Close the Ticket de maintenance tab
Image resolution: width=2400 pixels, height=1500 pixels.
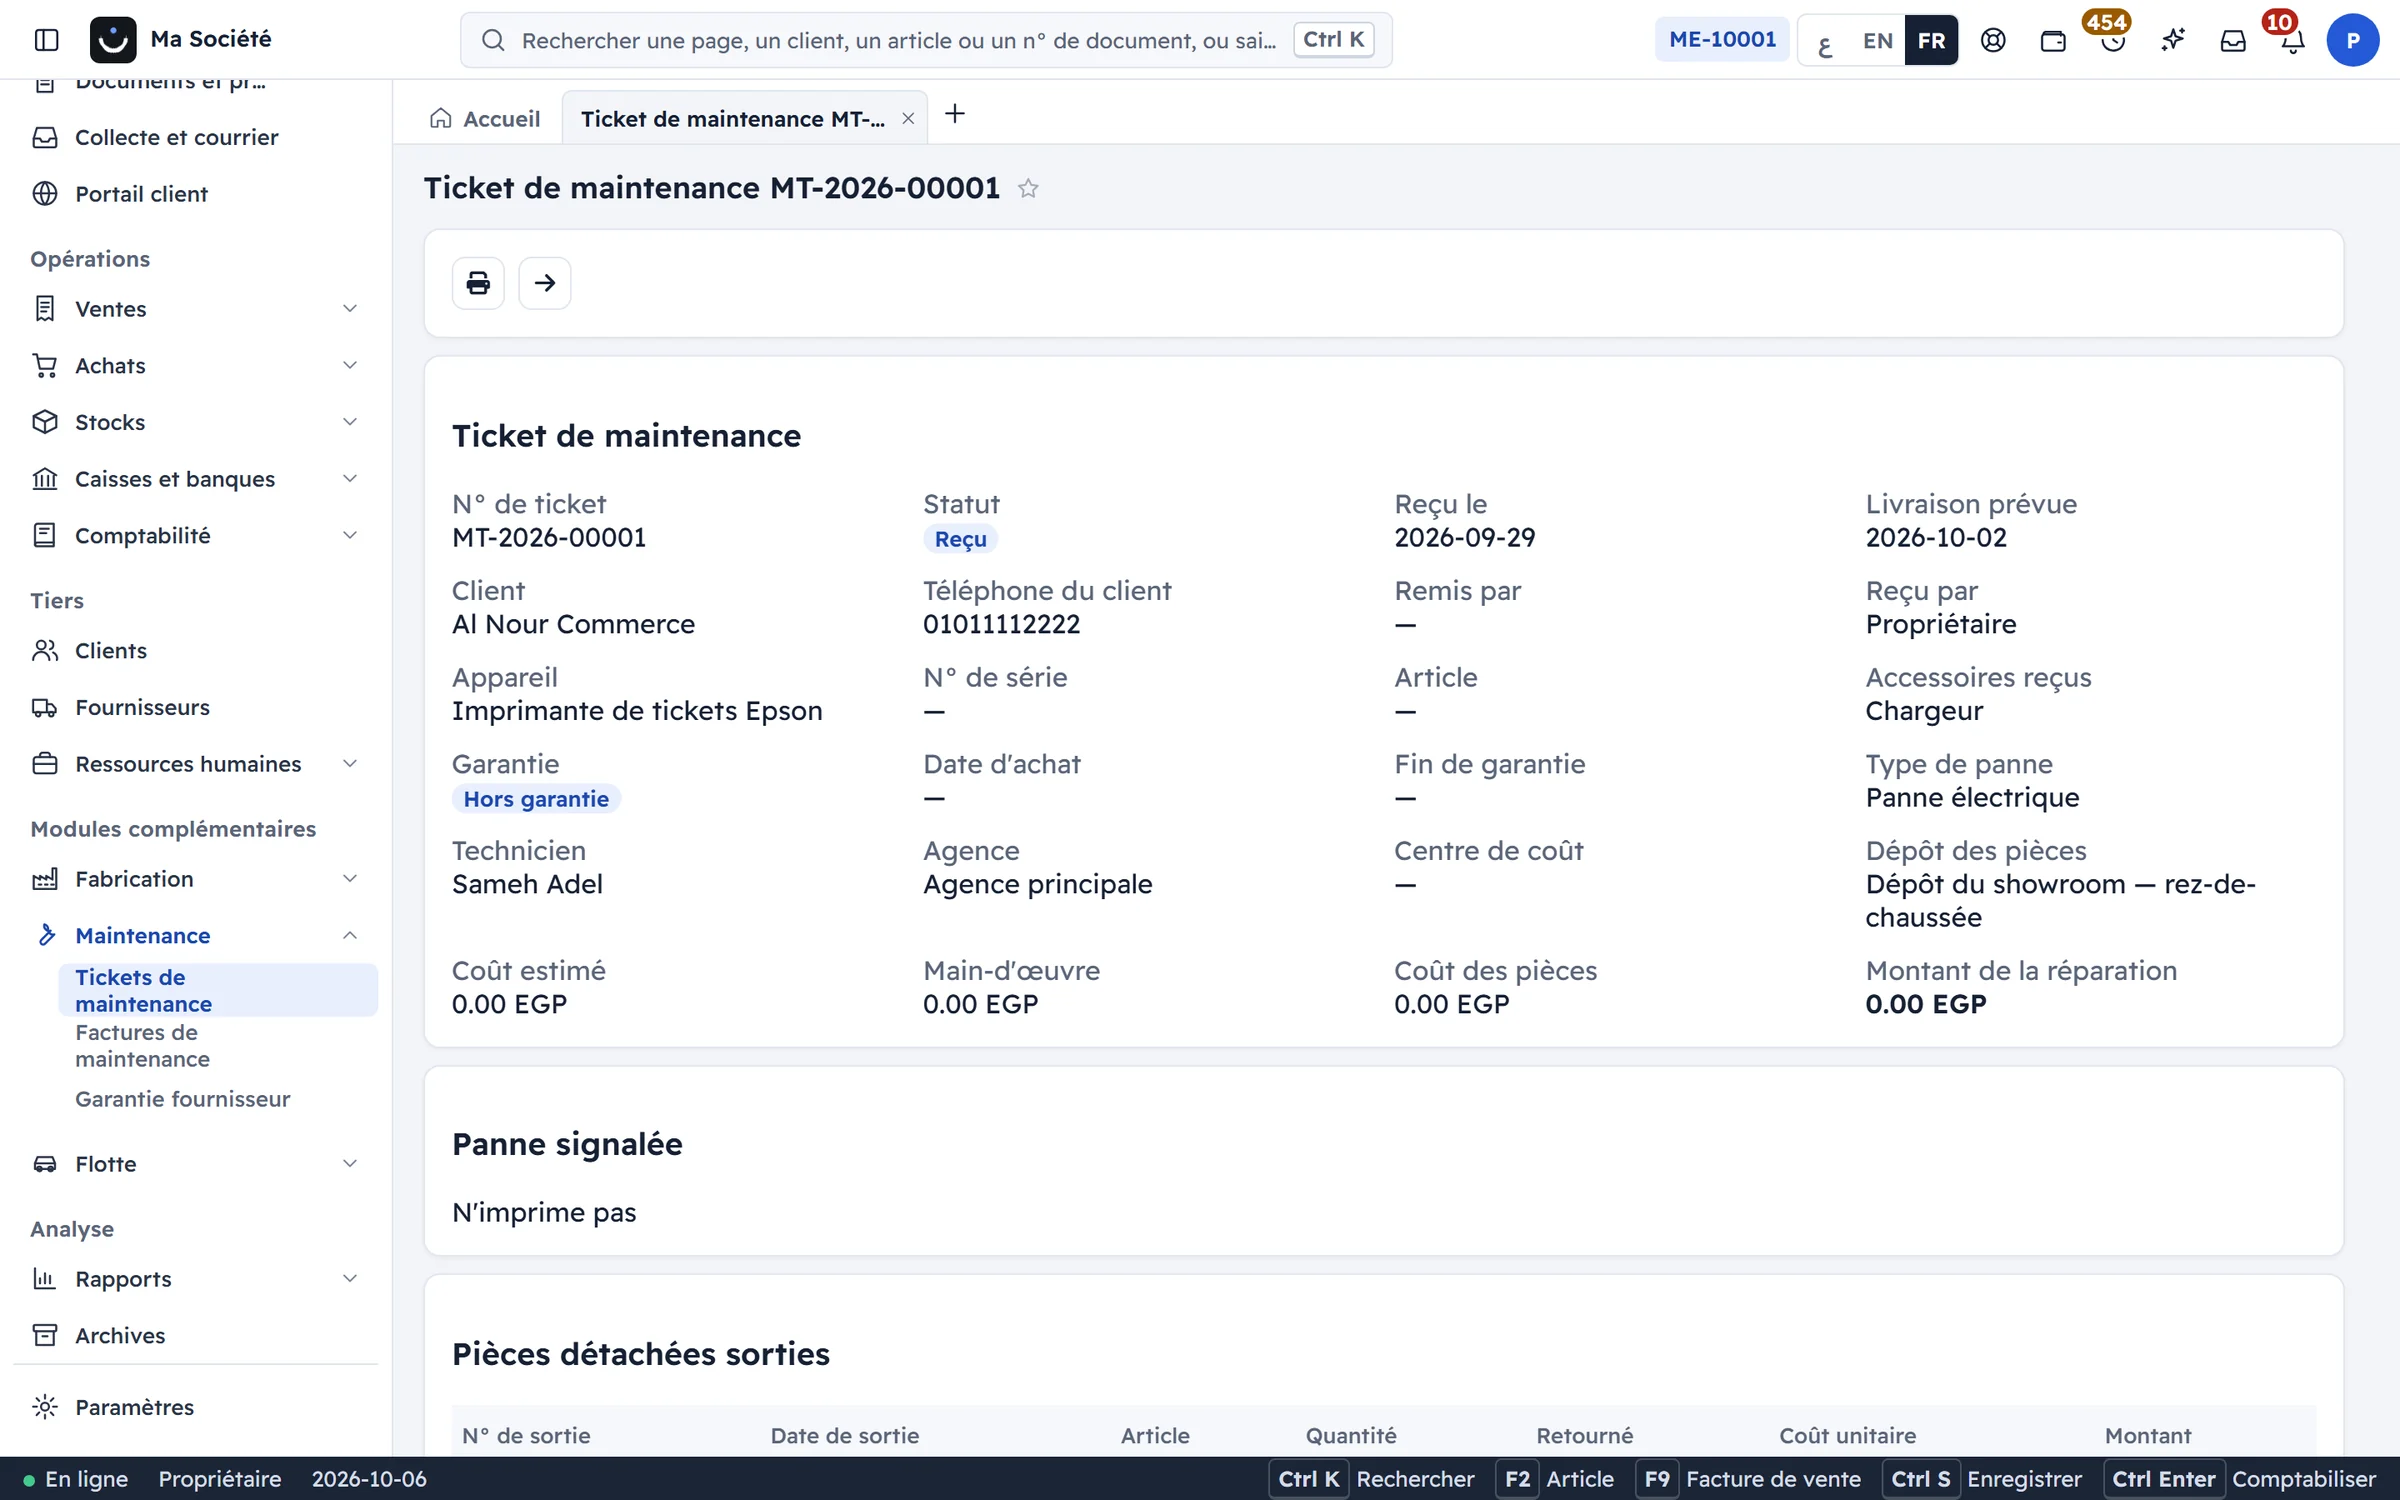point(908,119)
